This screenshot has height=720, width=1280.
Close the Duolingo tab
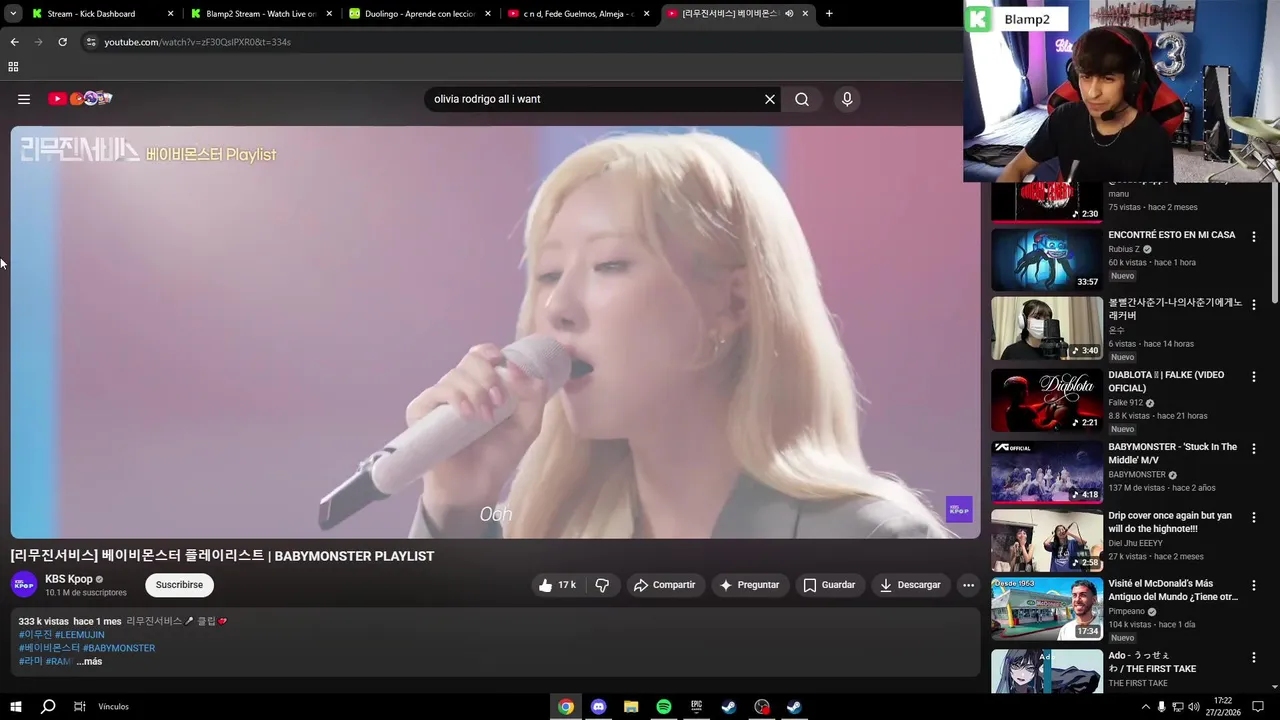[488, 14]
